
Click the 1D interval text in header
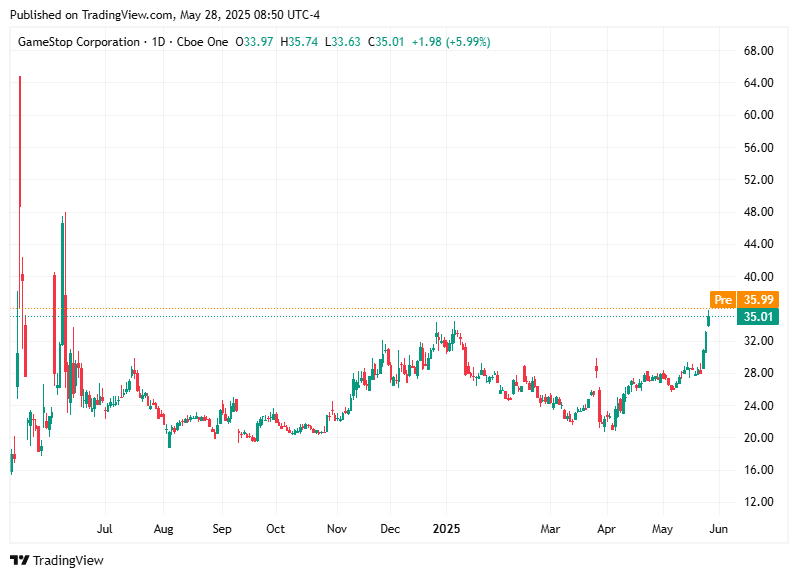point(158,42)
